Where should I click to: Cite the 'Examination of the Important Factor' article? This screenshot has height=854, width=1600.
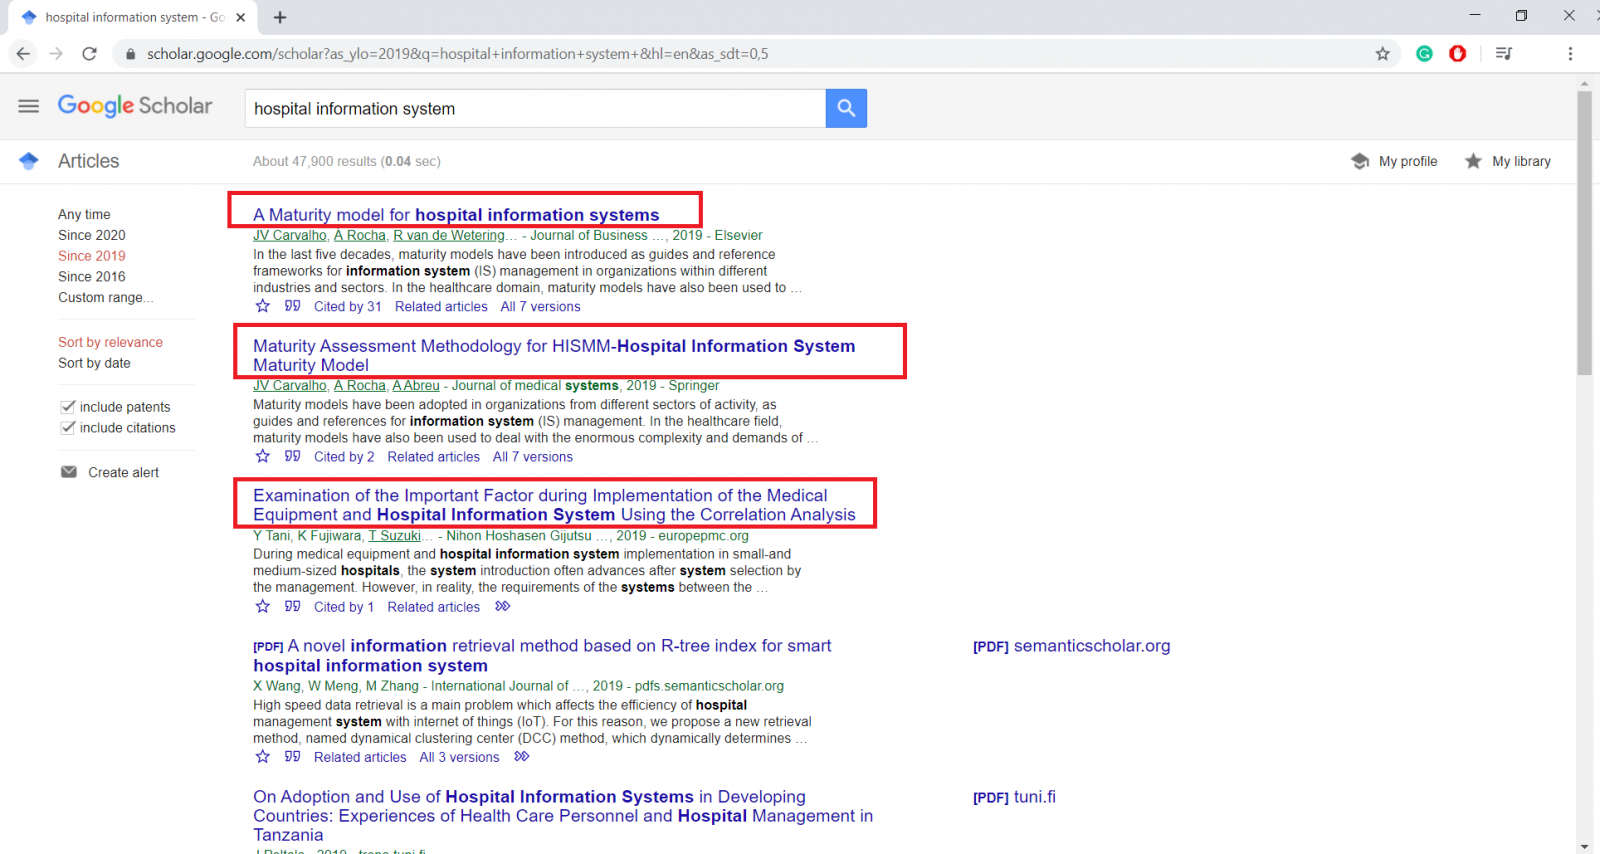click(x=292, y=606)
